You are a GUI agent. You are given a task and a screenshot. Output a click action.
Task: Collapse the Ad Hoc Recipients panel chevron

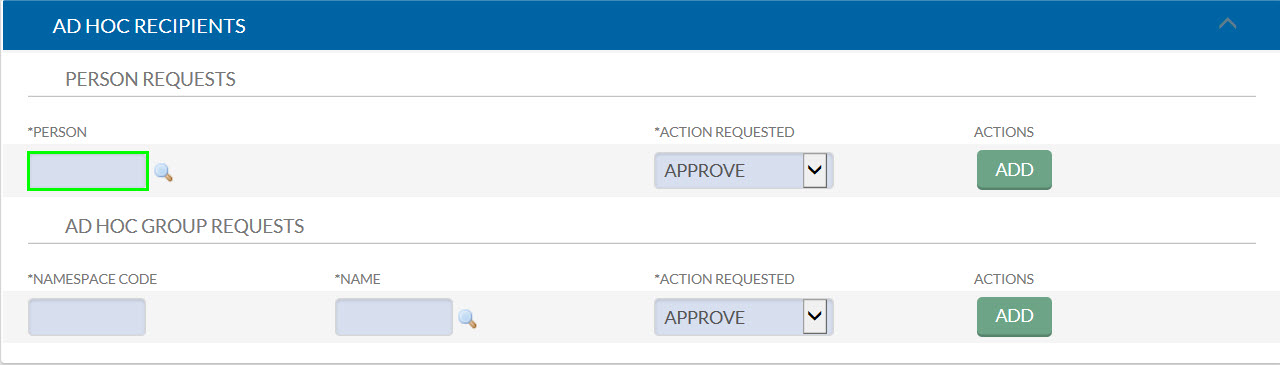tap(1228, 24)
